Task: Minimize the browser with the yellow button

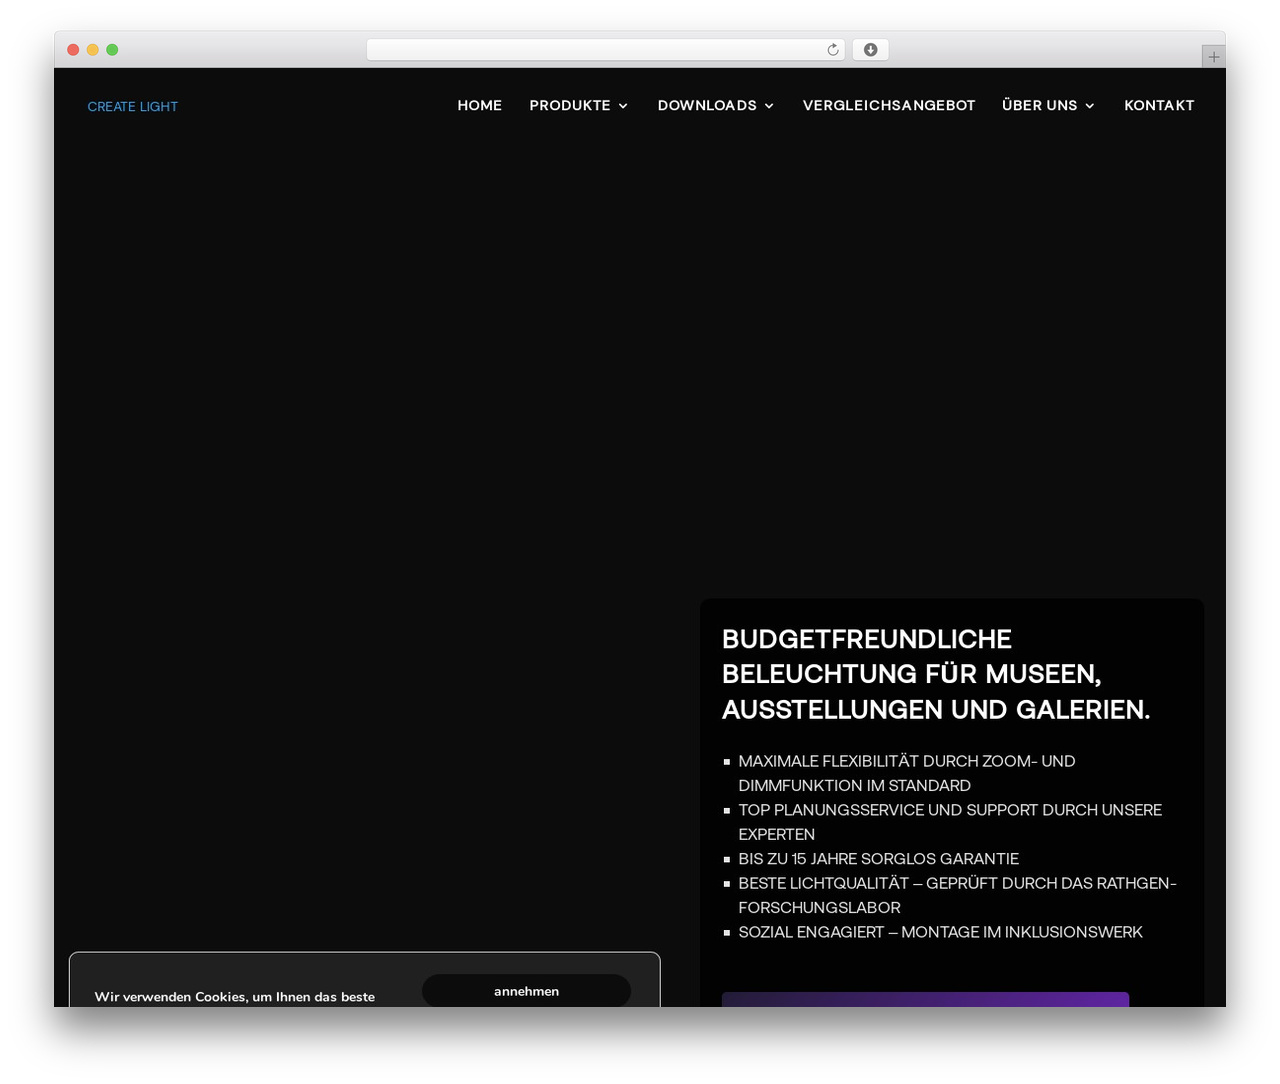Action: 93,50
